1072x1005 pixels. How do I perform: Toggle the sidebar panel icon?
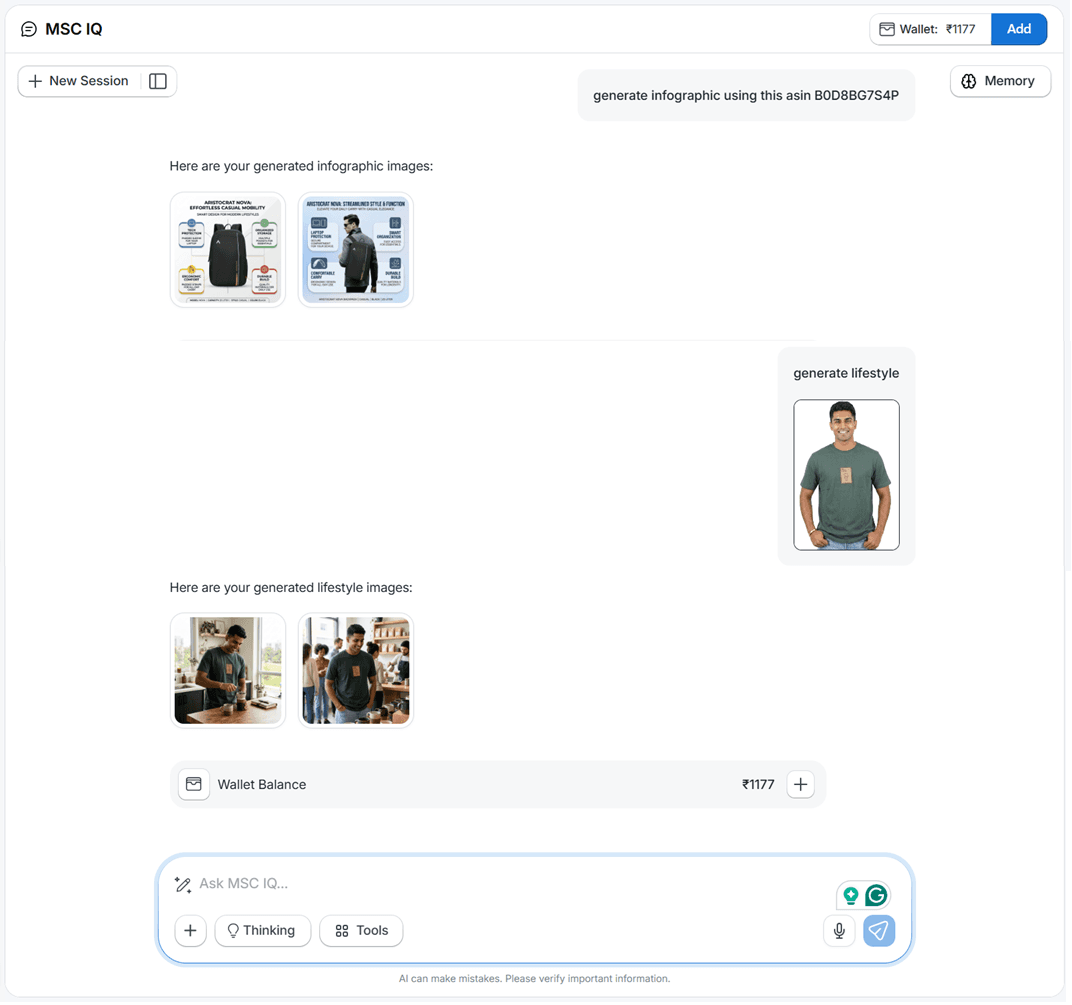(158, 81)
